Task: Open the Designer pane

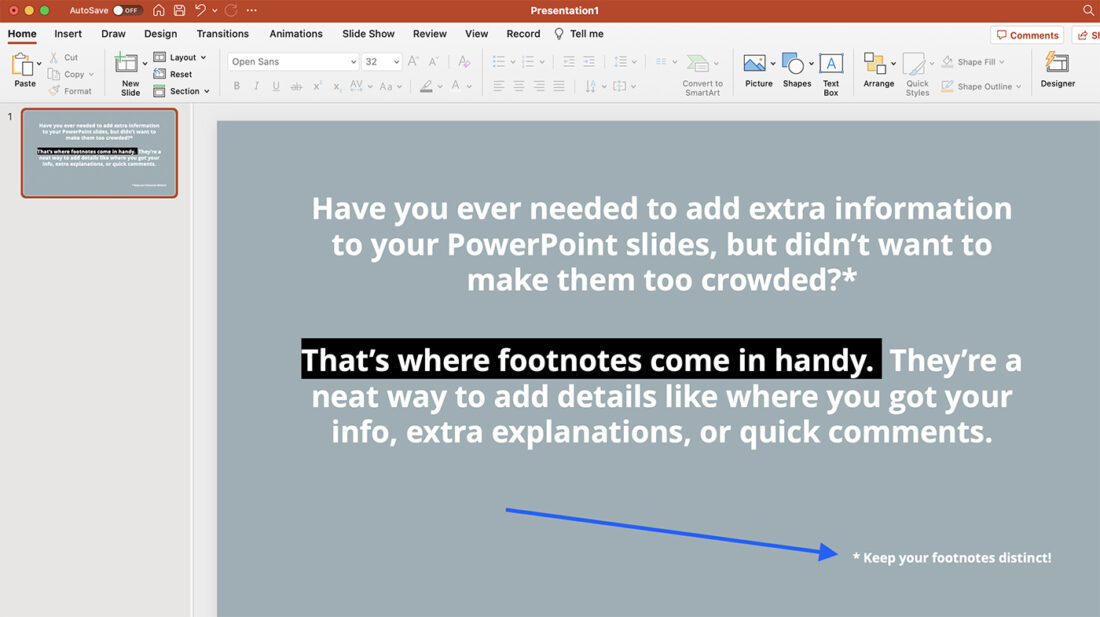Action: point(1057,67)
